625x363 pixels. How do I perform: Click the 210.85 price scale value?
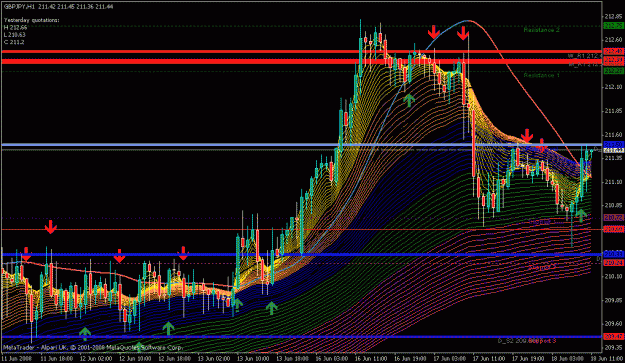click(x=614, y=206)
